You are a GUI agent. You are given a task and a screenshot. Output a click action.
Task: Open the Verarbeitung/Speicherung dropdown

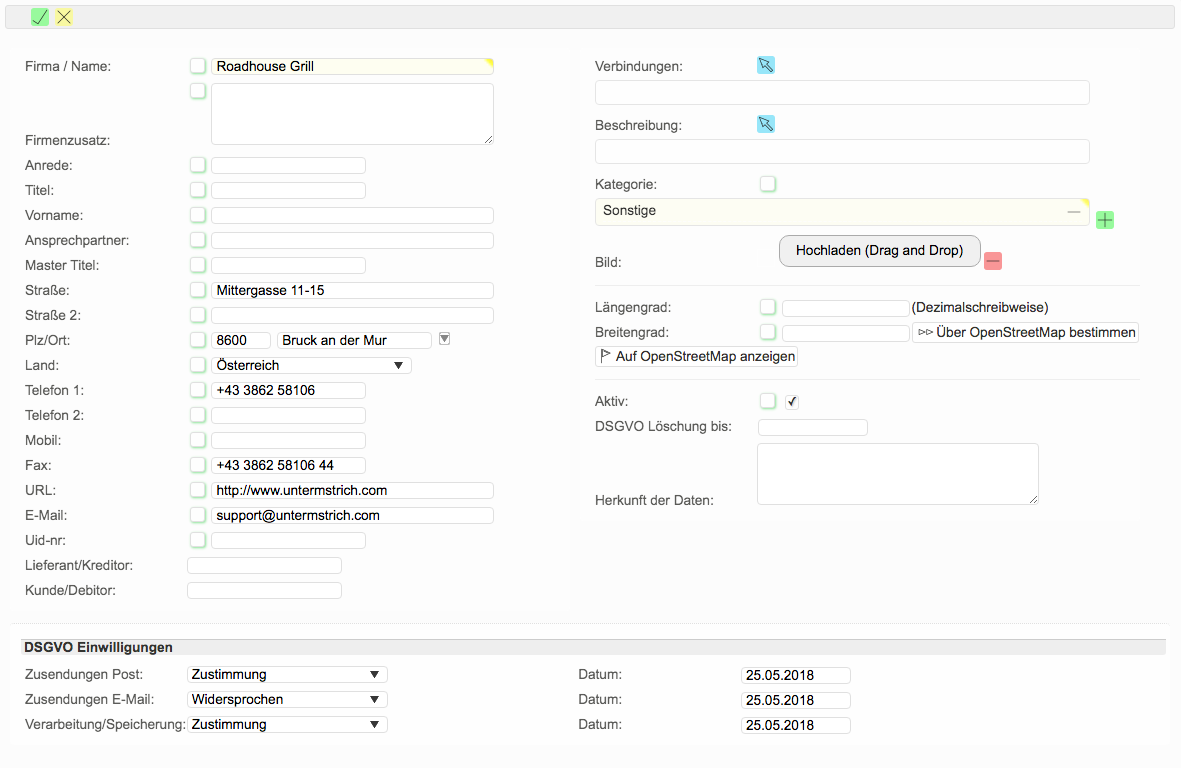287,725
